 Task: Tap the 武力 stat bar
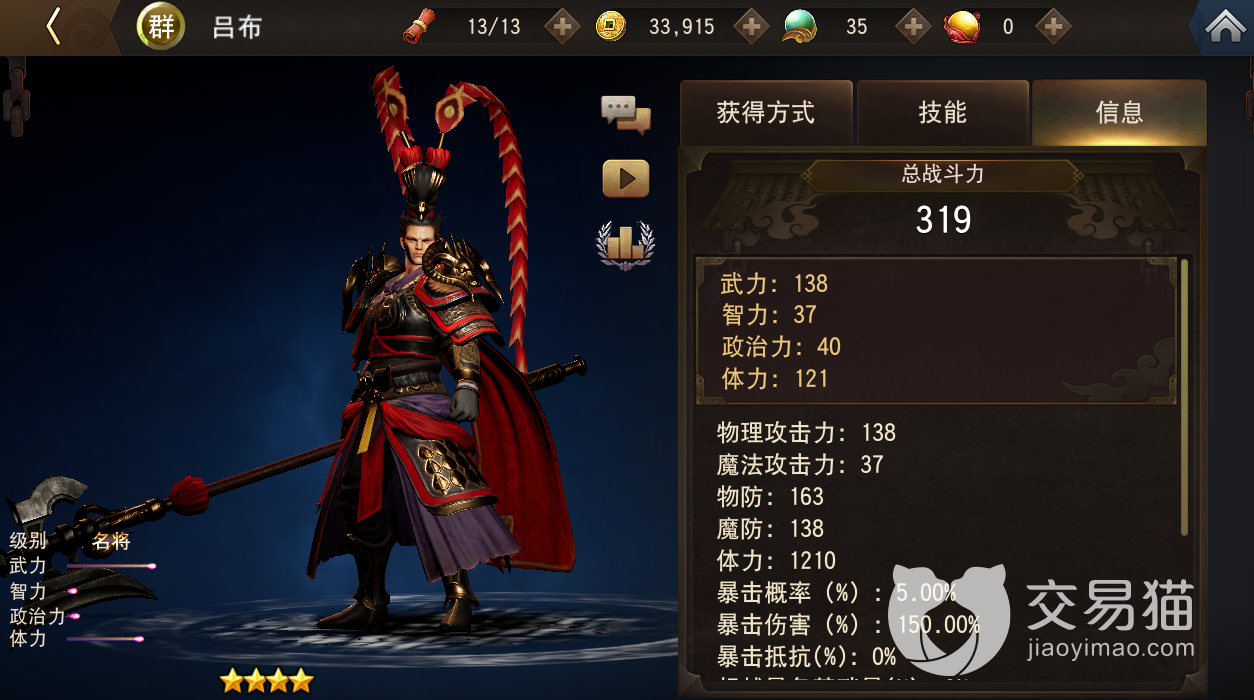[x=110, y=566]
